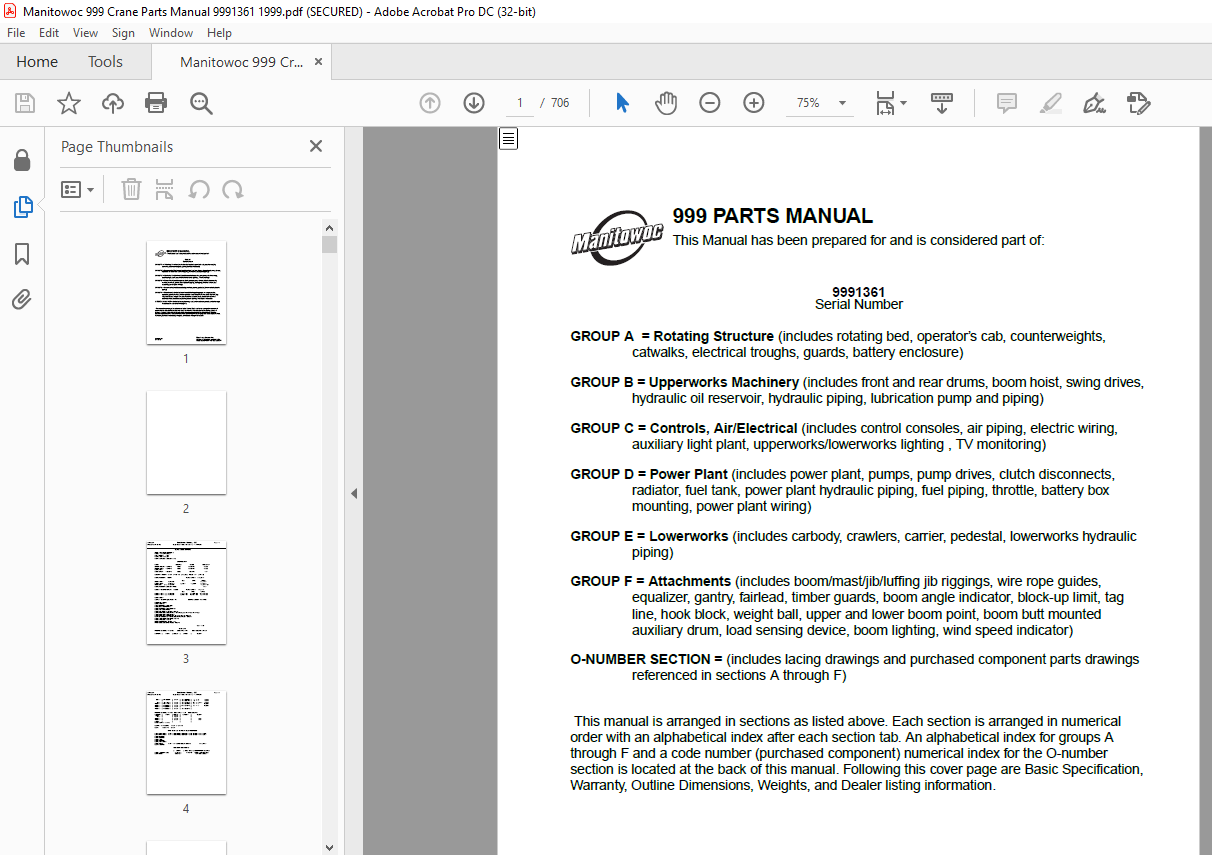Viewport: 1212px width, 855px height.
Task: Click the upload to cloud icon
Action: pyautogui.click(x=113, y=103)
